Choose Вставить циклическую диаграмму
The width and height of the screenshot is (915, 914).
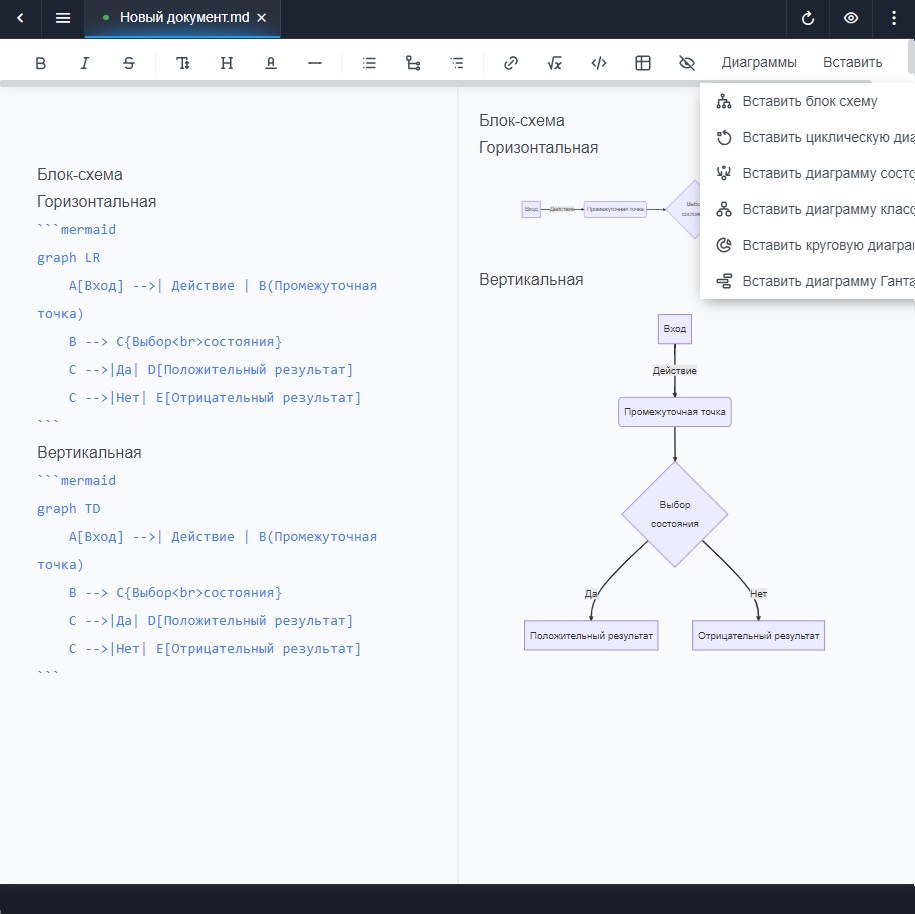click(808, 138)
